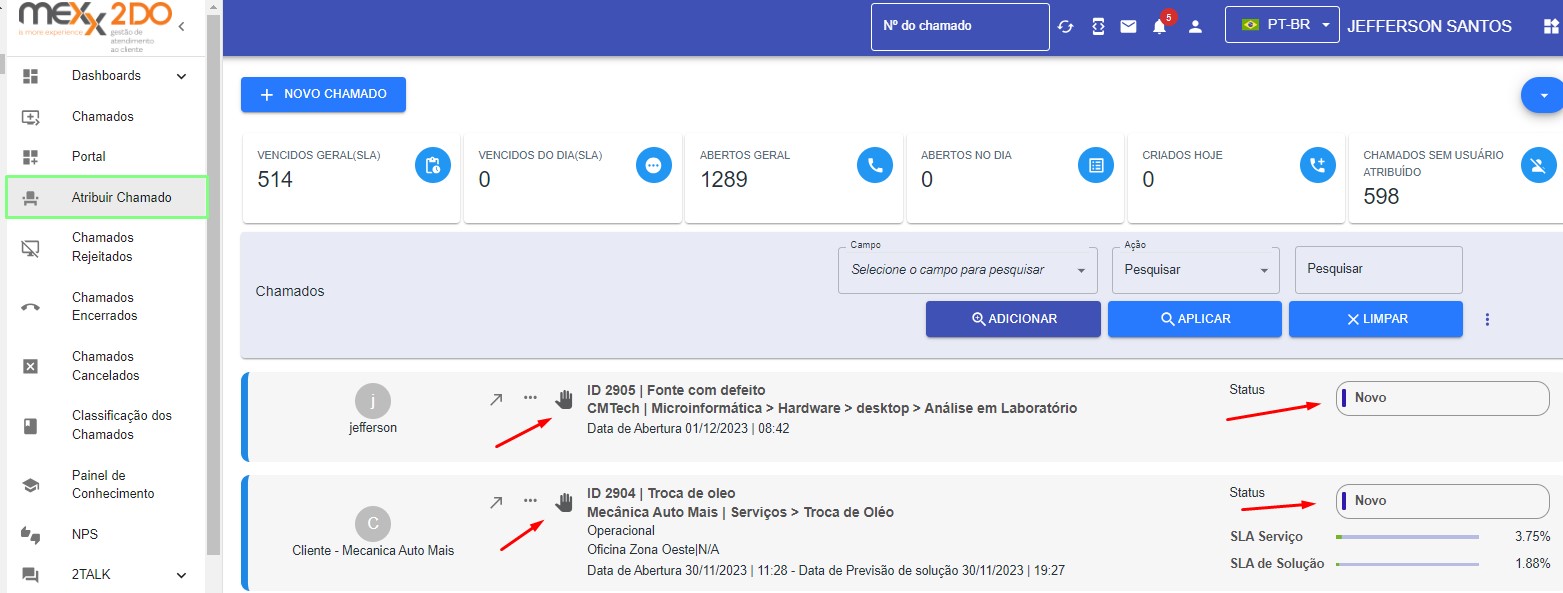Click the hand icon on ticket ID 2905
The height and width of the screenshot is (593, 1563).
[x=565, y=399]
